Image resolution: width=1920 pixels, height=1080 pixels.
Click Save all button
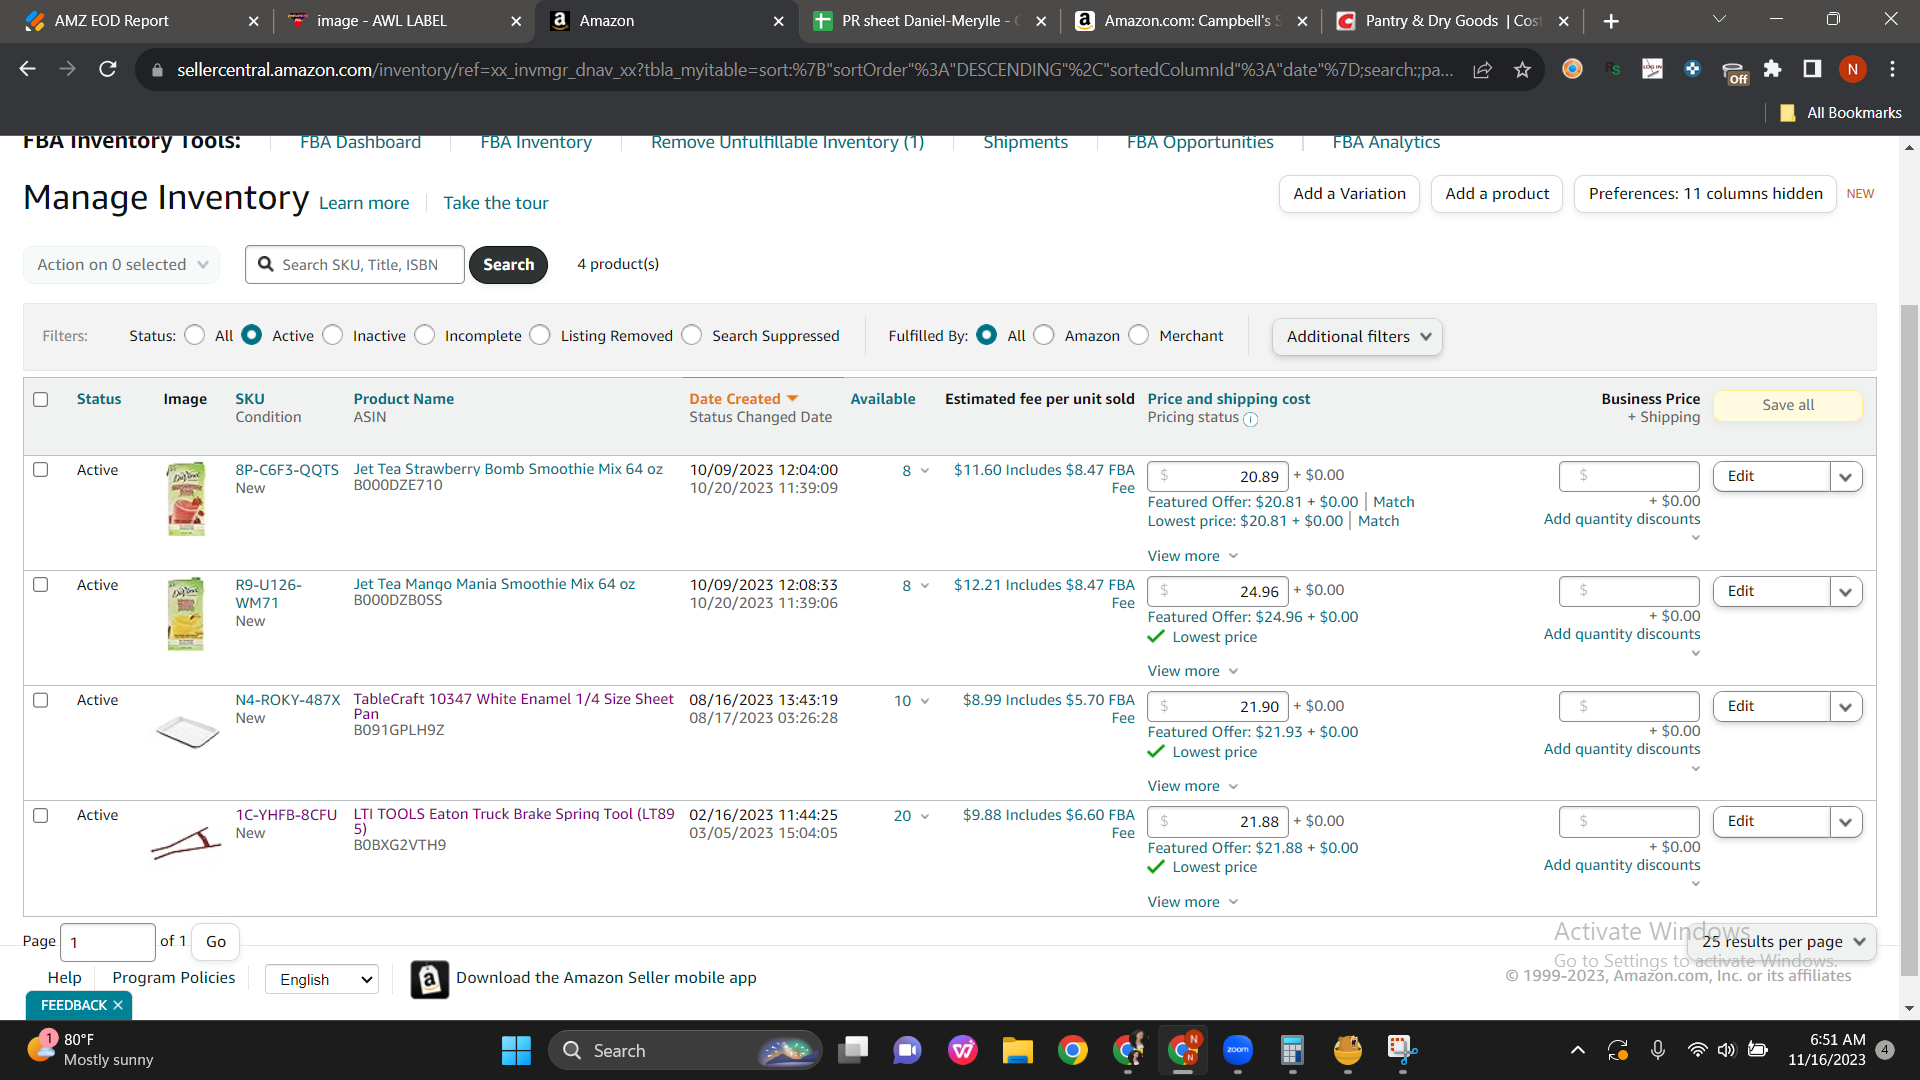pos(1788,405)
